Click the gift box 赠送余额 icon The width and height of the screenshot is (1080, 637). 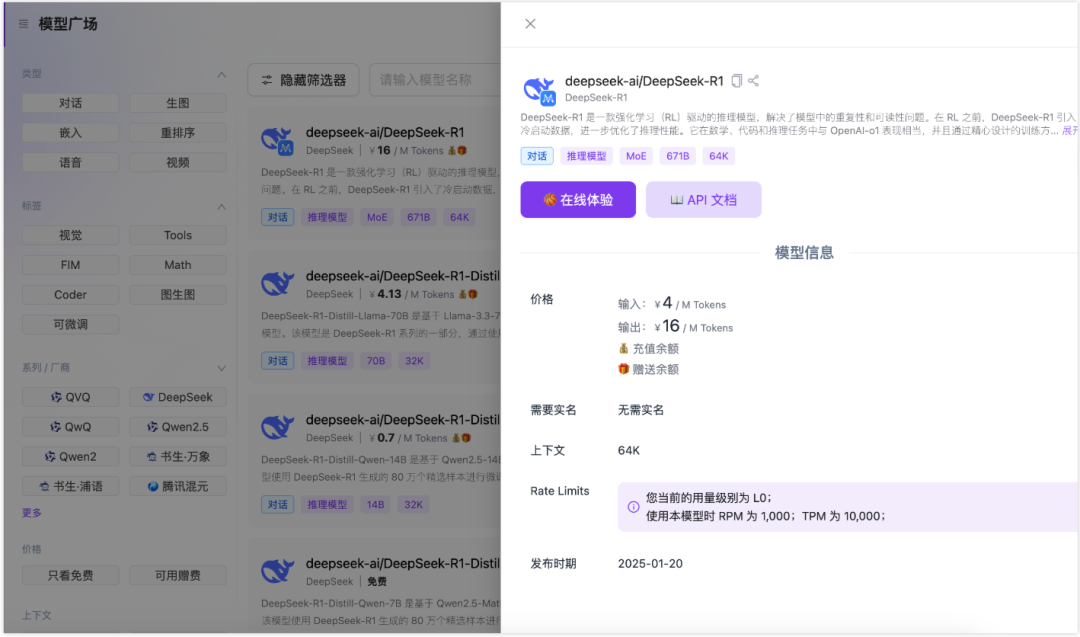pos(623,369)
